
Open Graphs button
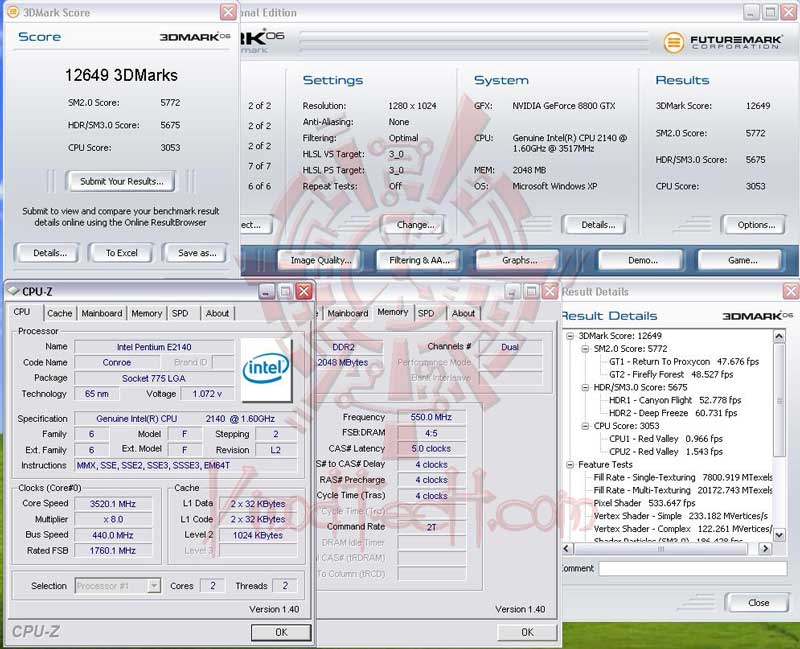point(519,260)
